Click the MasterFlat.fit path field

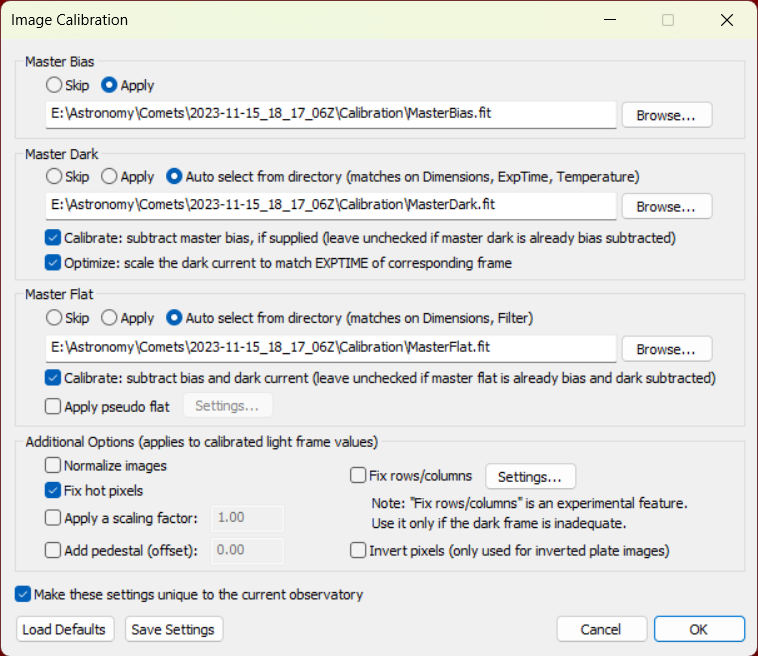(331, 348)
